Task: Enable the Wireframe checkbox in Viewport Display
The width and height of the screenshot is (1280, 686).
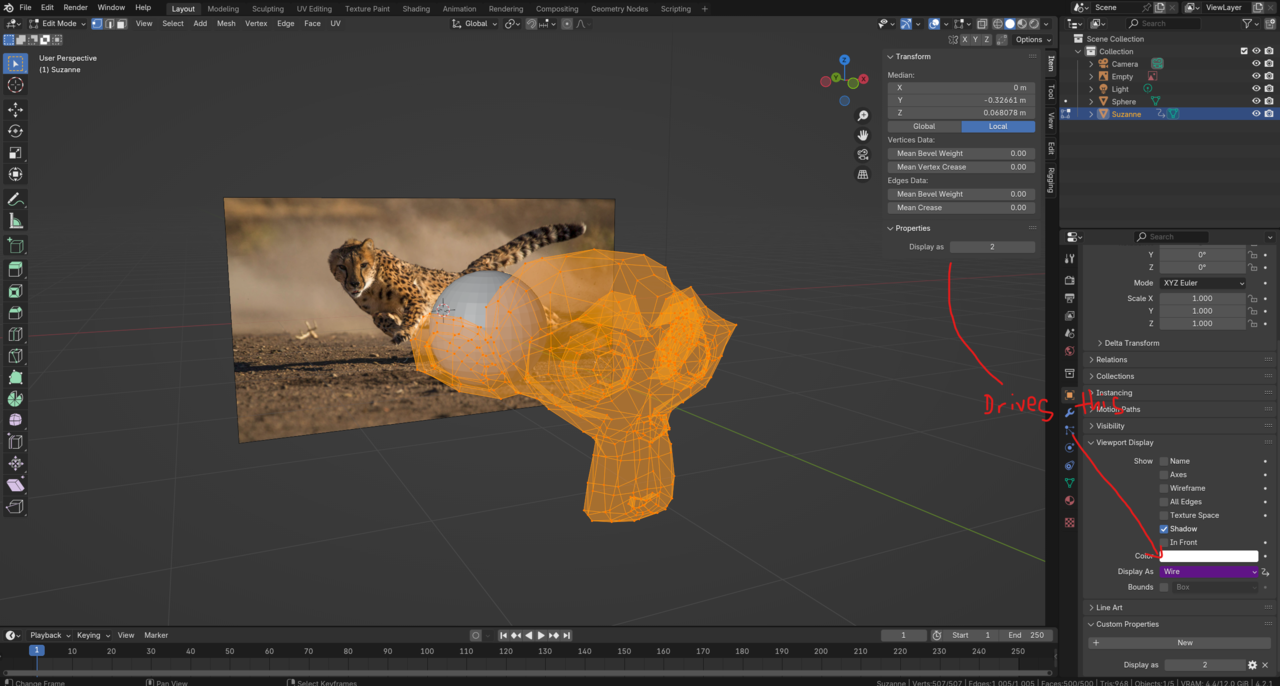Action: click(1164, 488)
